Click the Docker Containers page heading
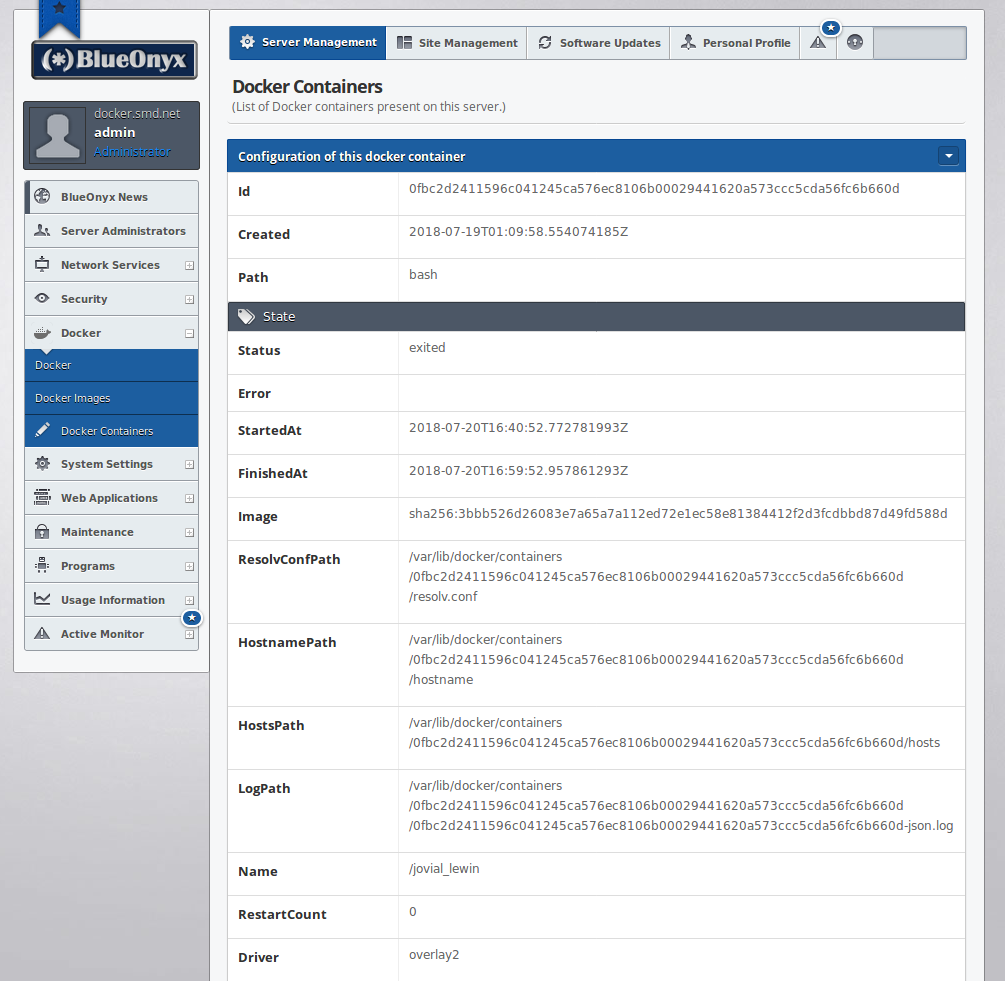Screen dimensions: 1005x981 (307, 87)
